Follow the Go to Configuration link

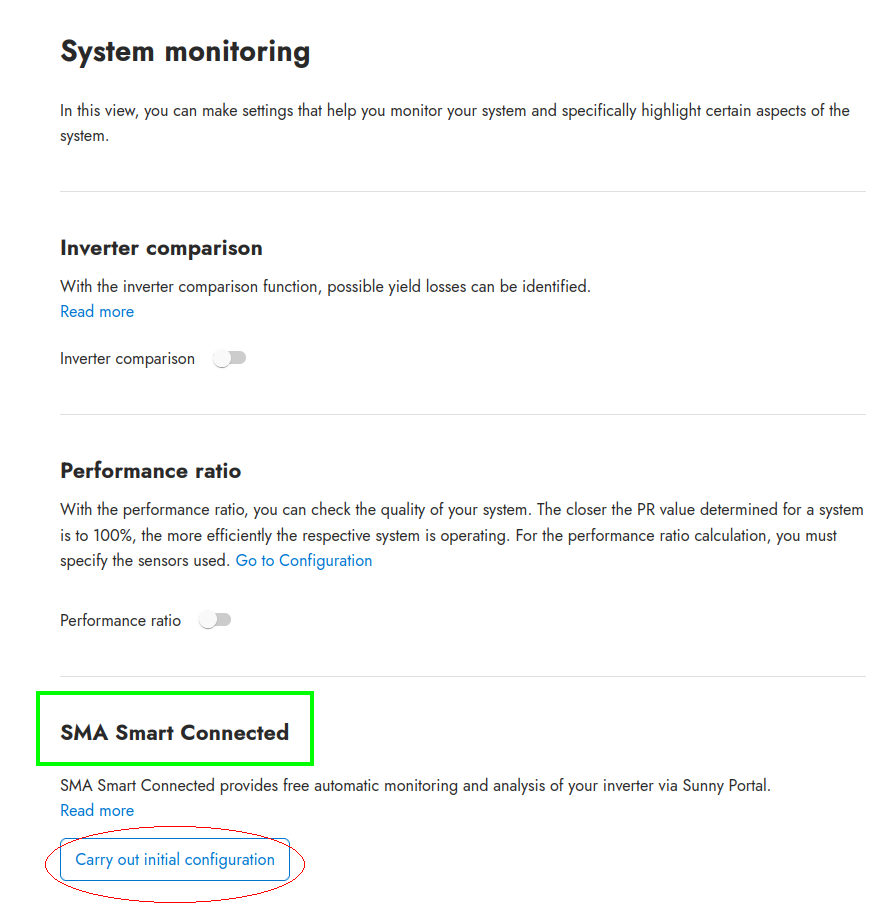(x=304, y=561)
